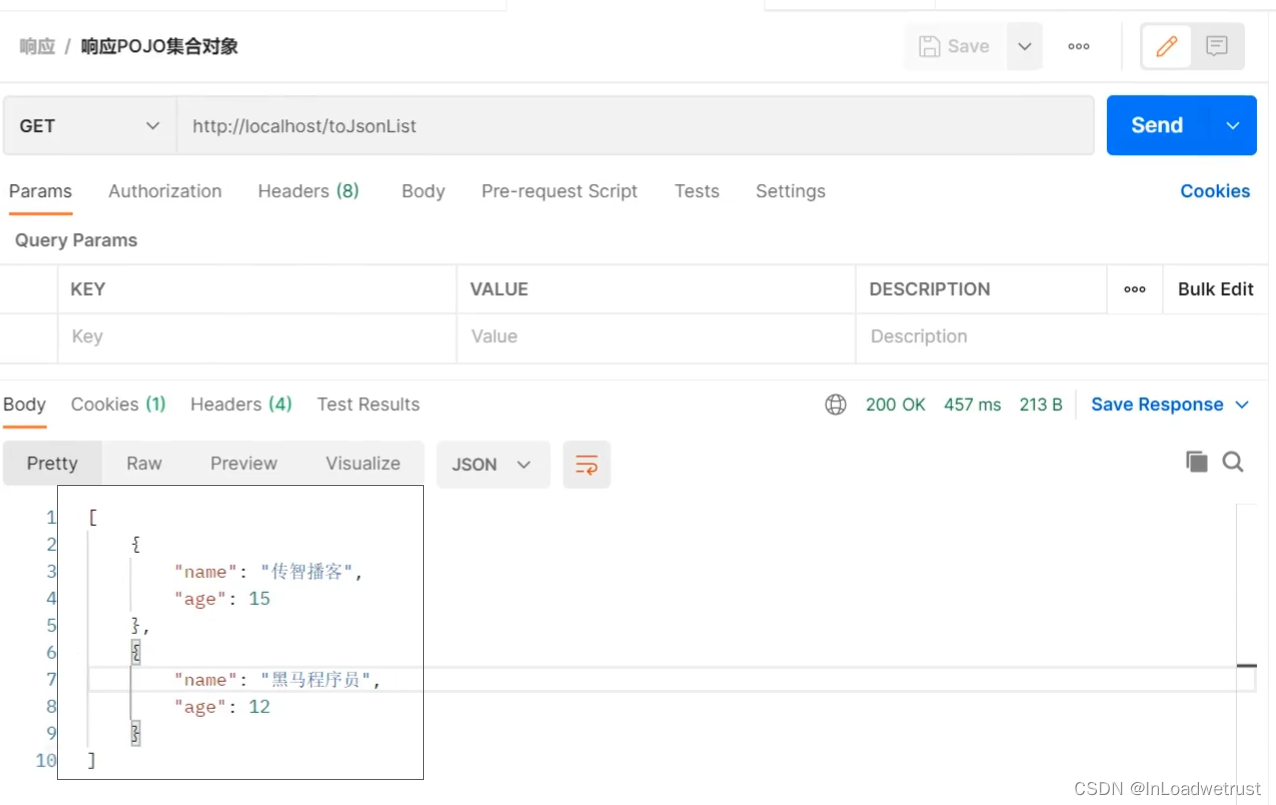
Task: Open the request Body tab
Action: [423, 191]
